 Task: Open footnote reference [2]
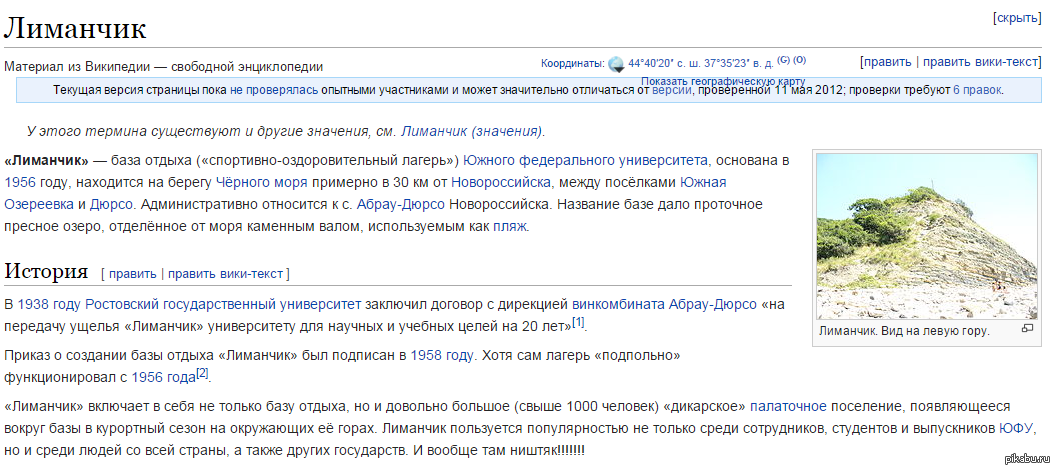pyautogui.click(x=202, y=373)
